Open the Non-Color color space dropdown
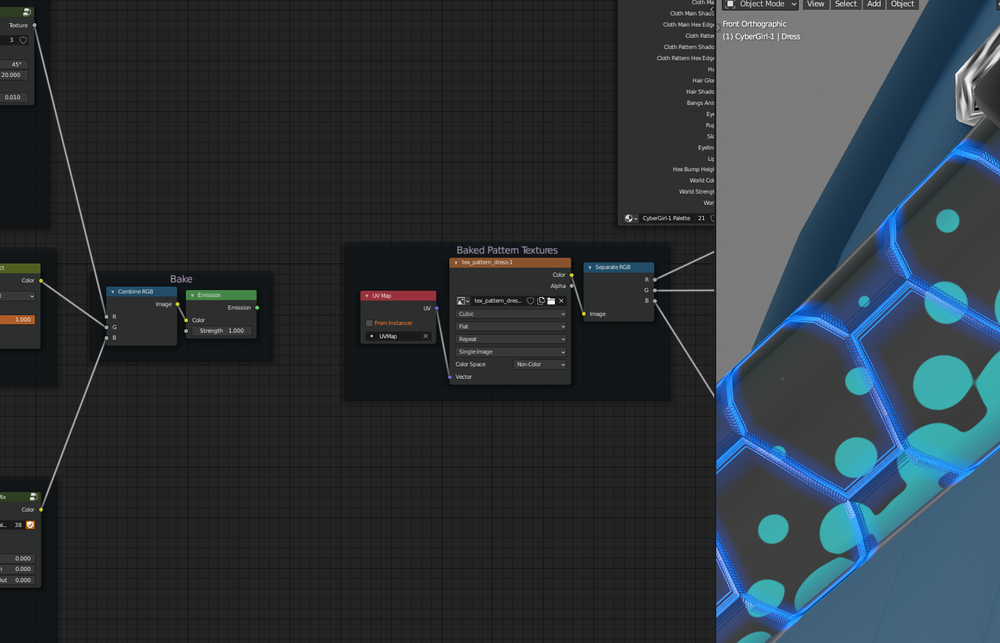1000x643 pixels. [x=540, y=364]
